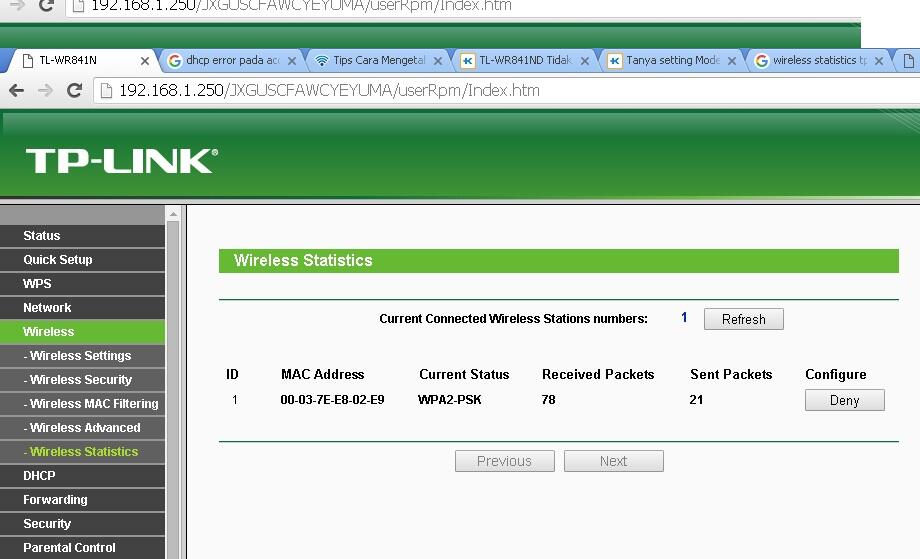Close the 'TL-WR841ND Tidak' tab

584,61
